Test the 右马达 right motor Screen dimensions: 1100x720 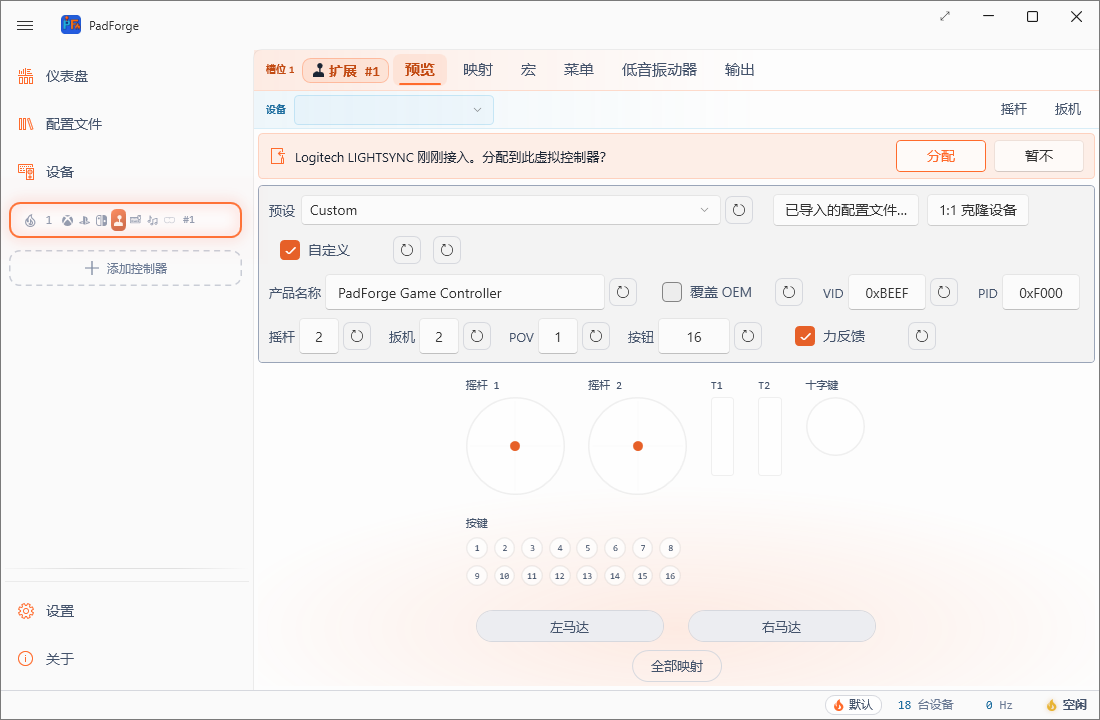(x=782, y=626)
